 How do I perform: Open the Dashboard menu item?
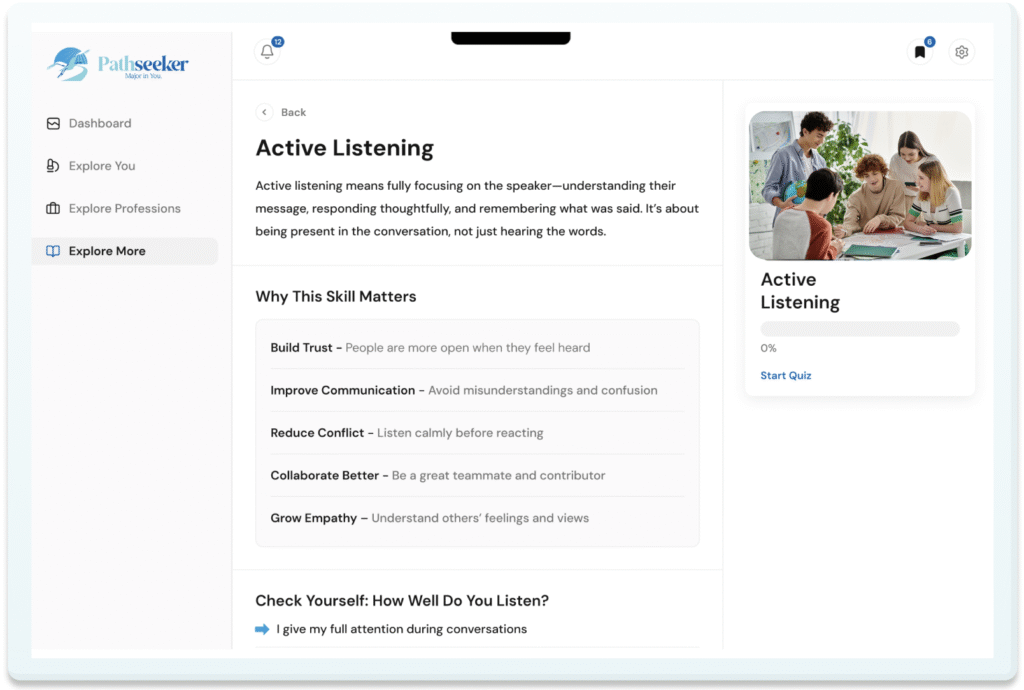100,124
